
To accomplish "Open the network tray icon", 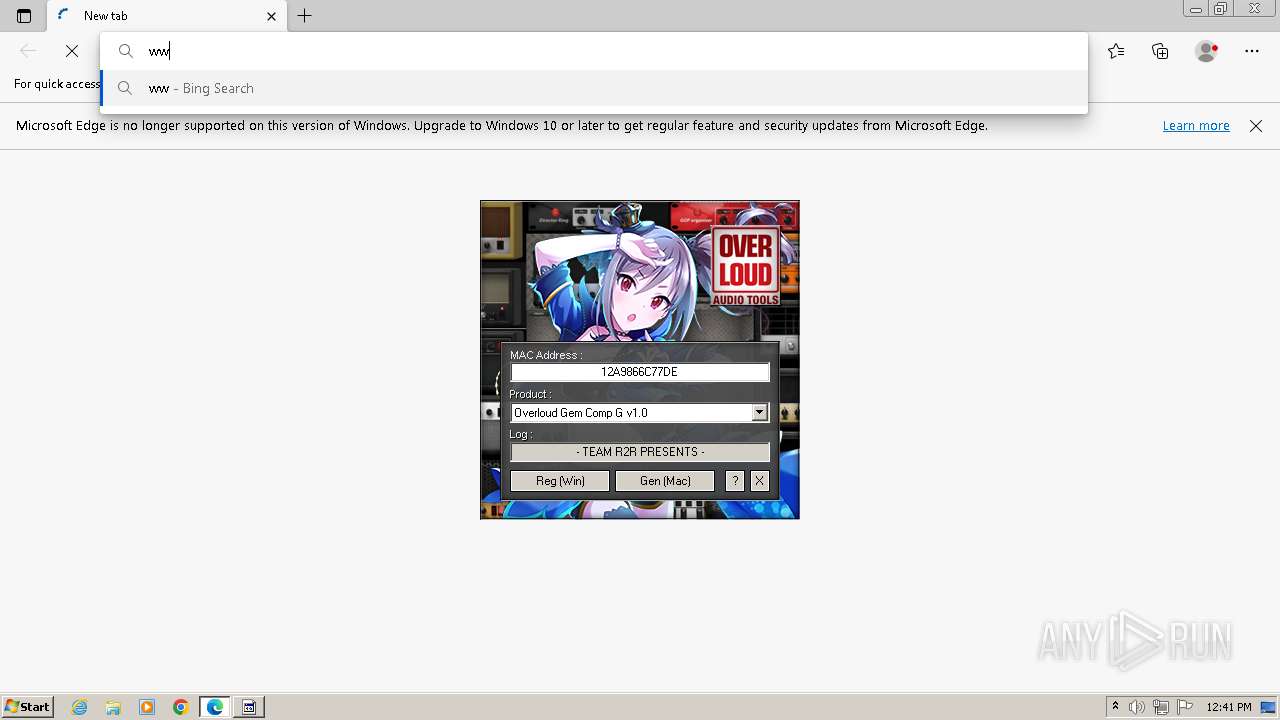I will point(1161,707).
